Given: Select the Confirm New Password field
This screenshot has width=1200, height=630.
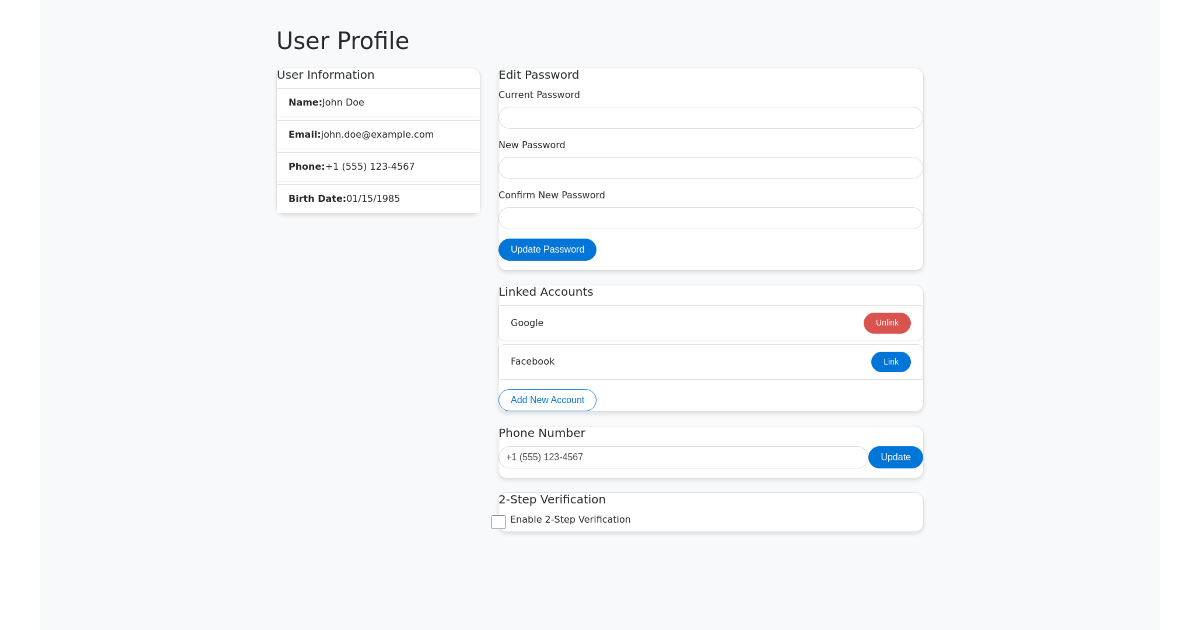Looking at the screenshot, I should coord(710,217).
